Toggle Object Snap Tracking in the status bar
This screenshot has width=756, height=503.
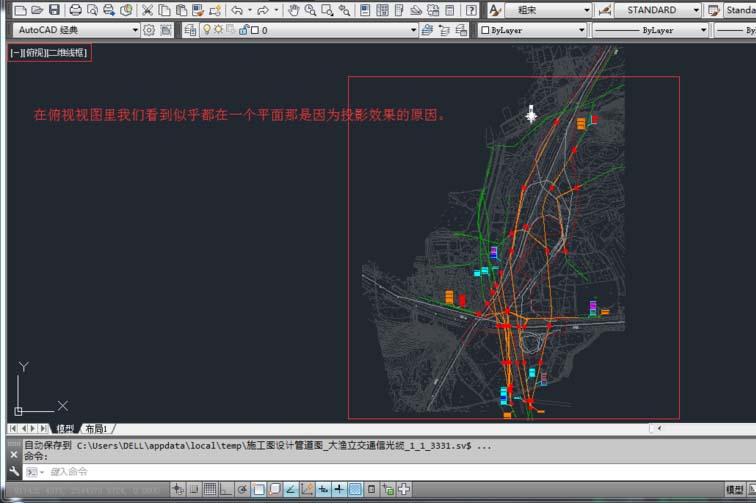291,489
